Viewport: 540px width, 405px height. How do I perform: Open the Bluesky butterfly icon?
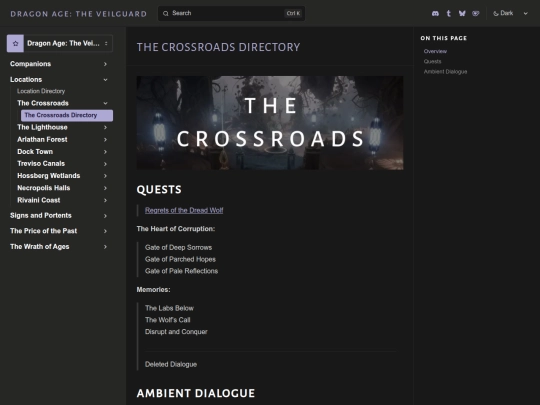click(x=462, y=13)
